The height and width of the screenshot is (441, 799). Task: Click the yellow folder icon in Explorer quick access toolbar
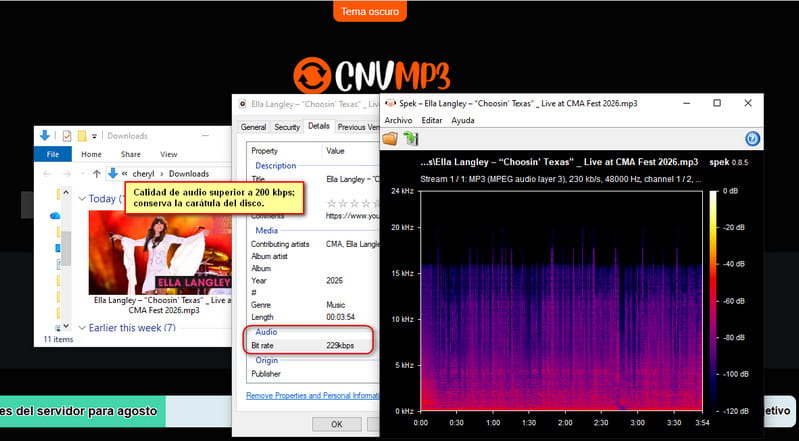[82, 136]
